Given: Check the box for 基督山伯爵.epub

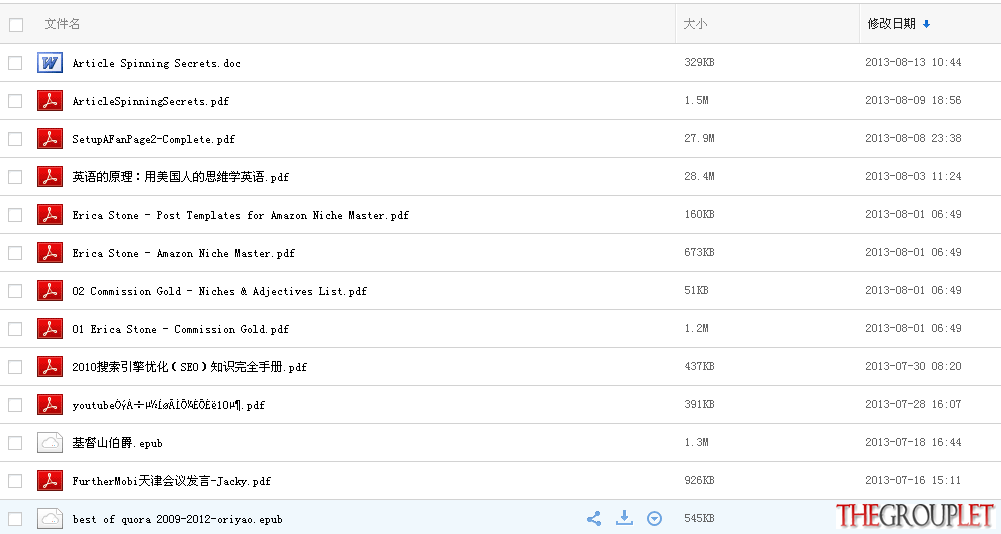Looking at the screenshot, I should pos(15,443).
